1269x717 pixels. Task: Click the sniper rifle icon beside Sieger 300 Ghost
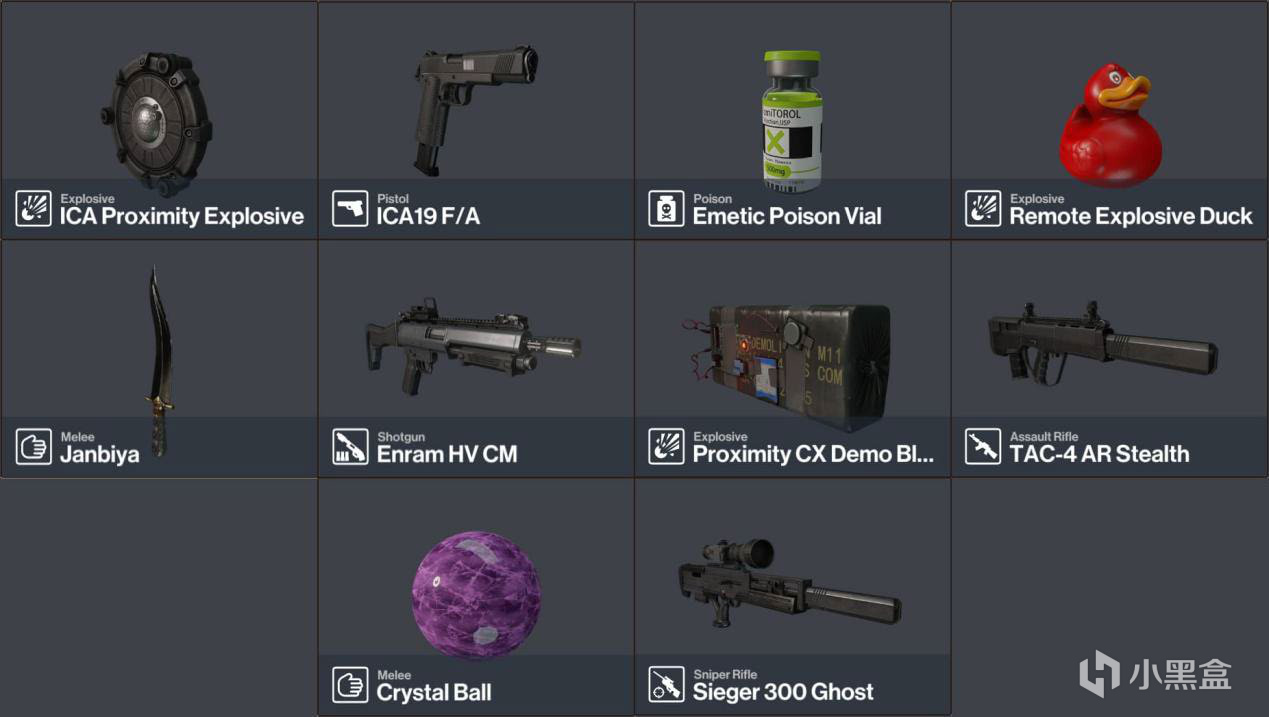tap(666, 684)
